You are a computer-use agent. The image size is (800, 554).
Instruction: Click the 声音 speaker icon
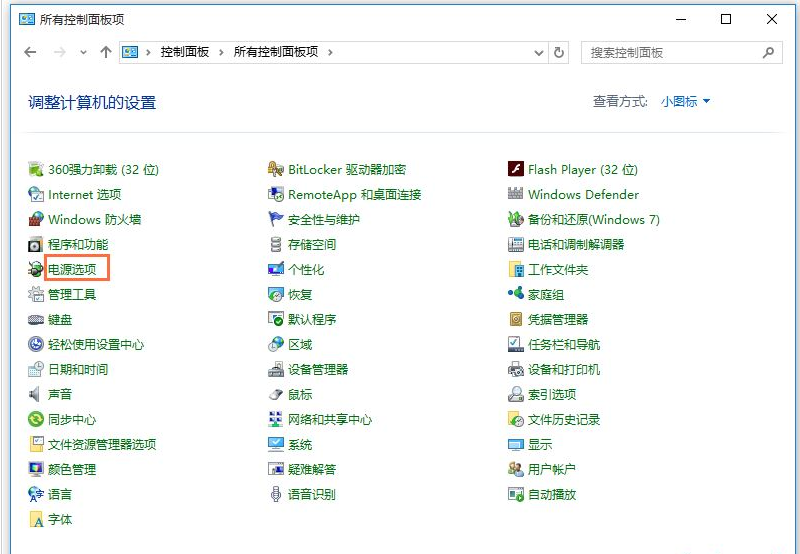(36, 395)
